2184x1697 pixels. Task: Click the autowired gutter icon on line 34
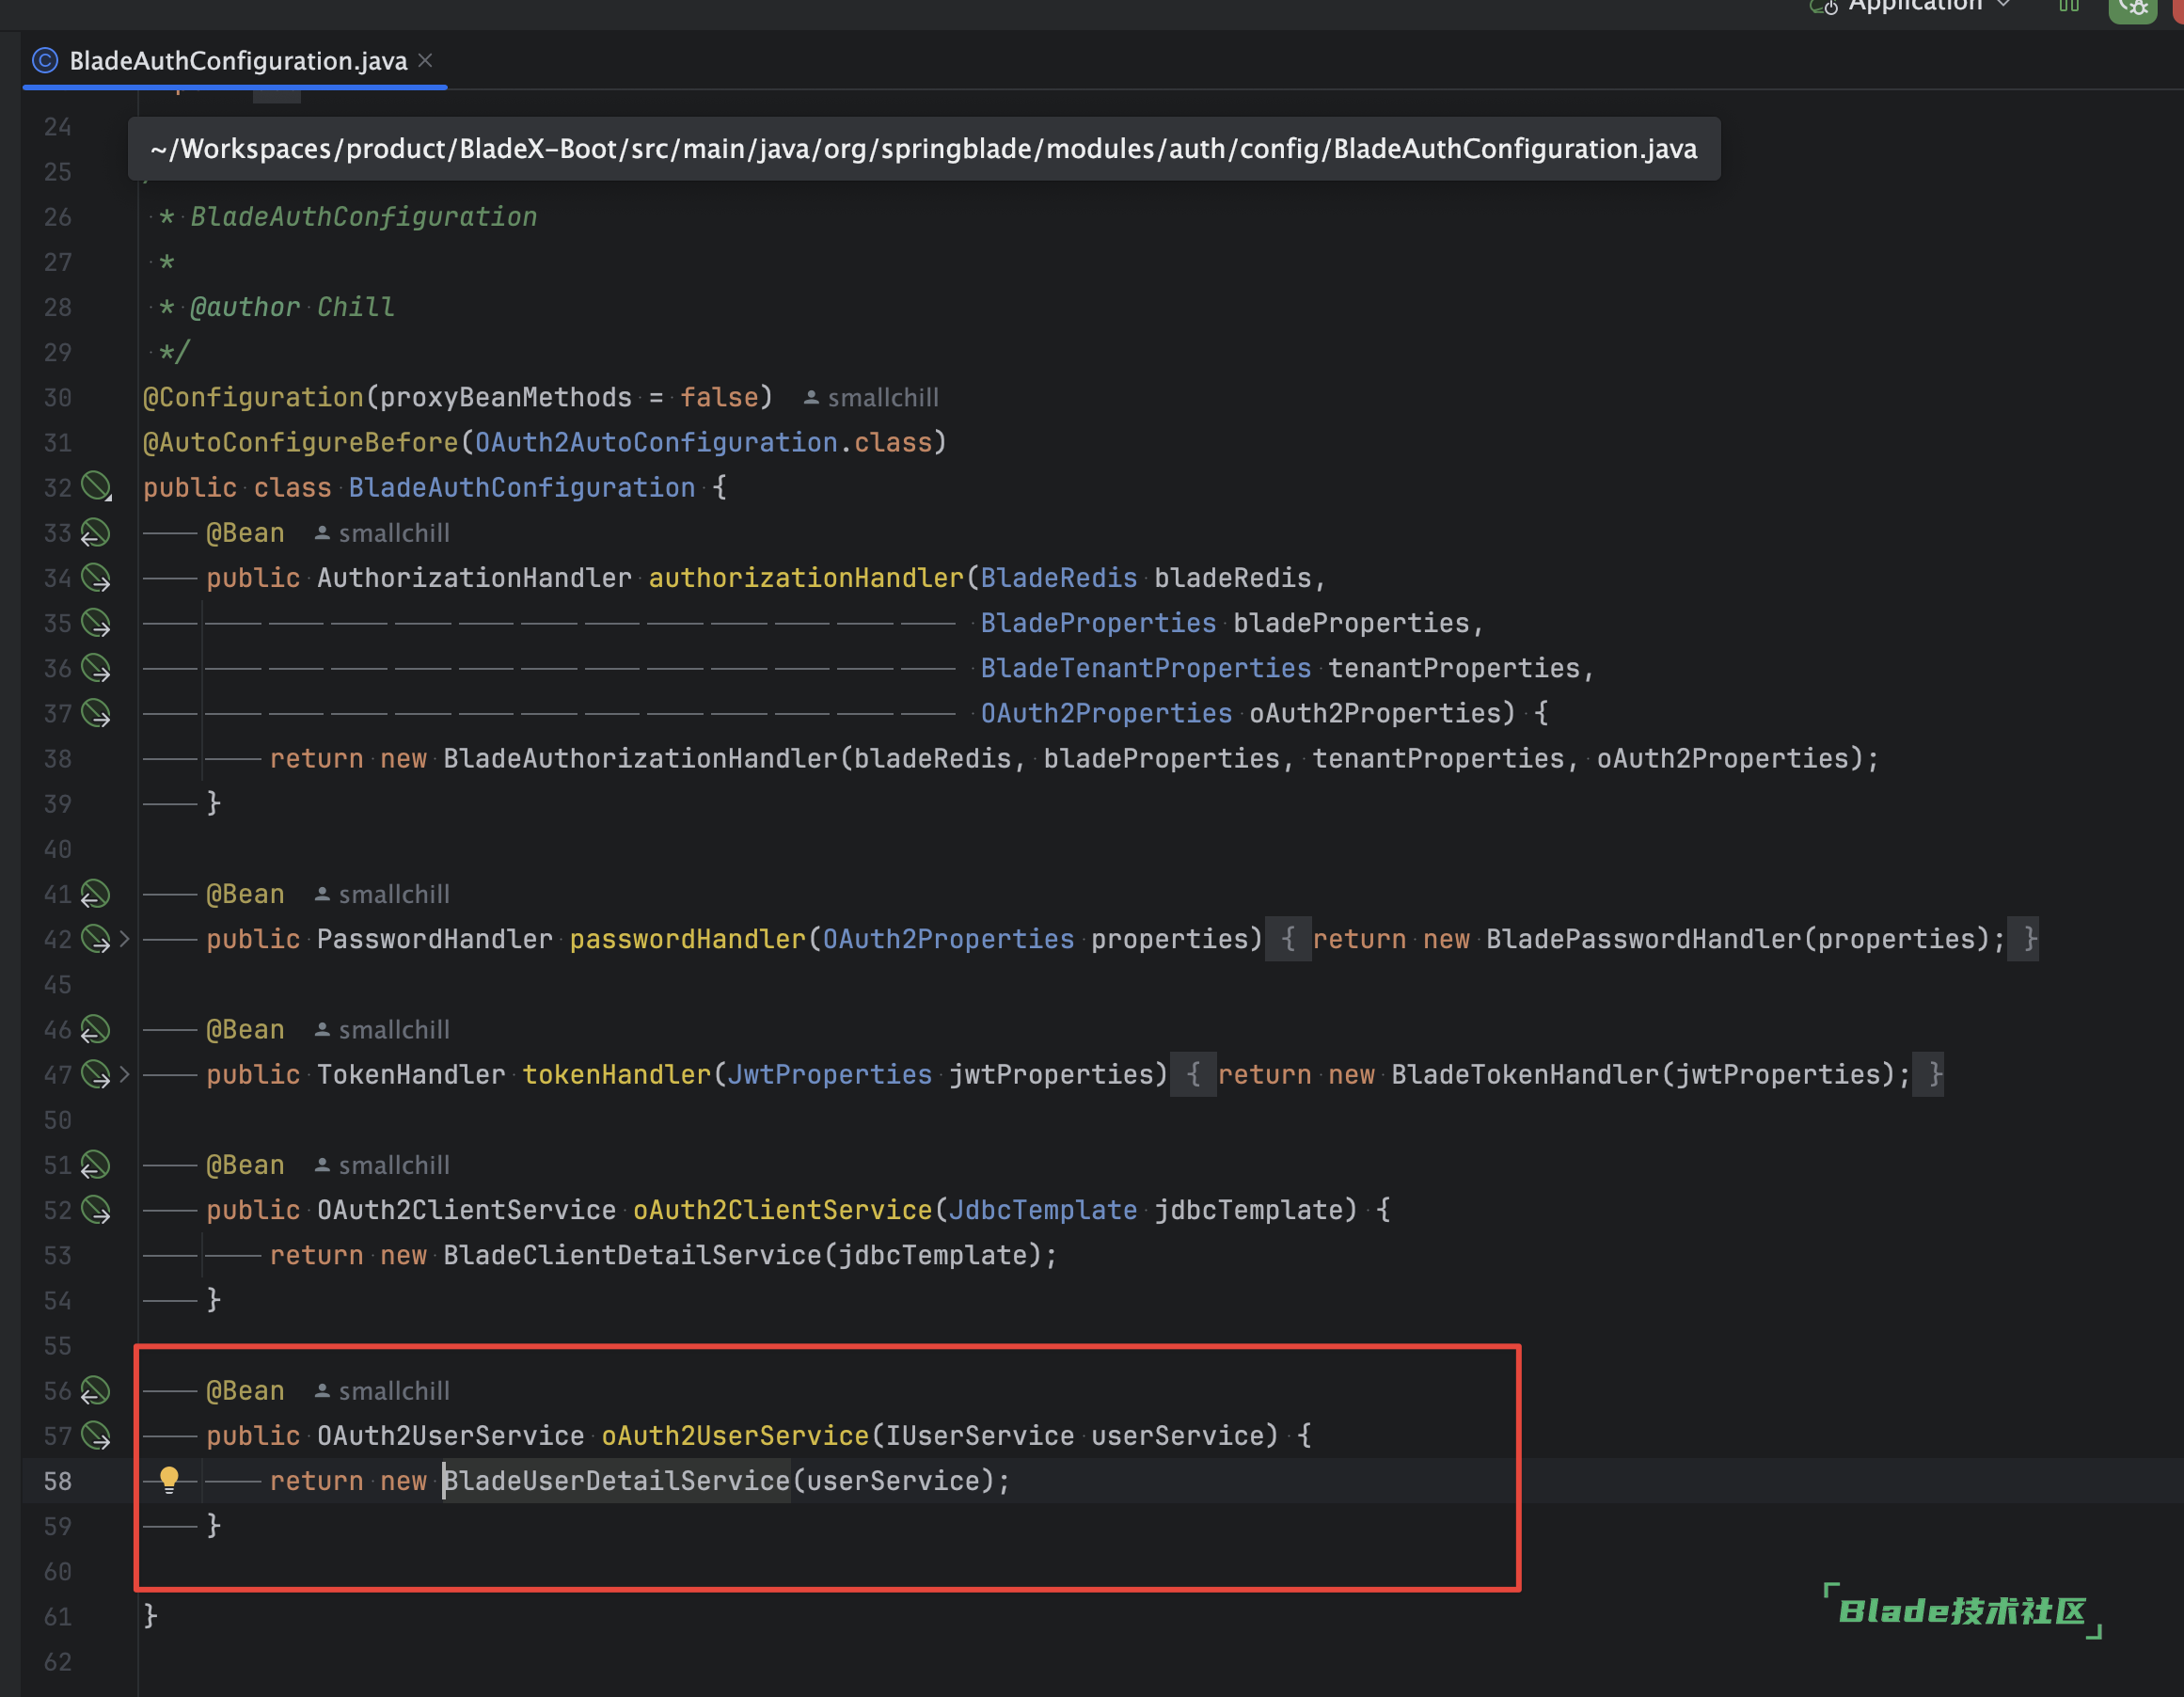point(96,578)
